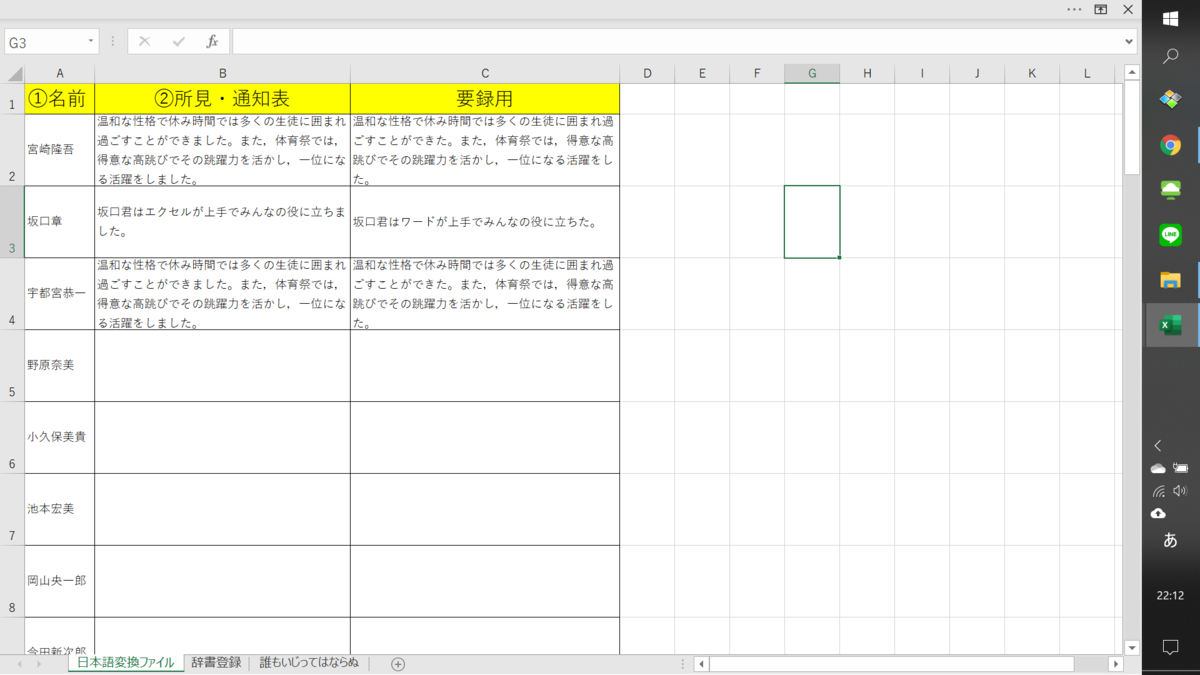Select column A header
The width and height of the screenshot is (1200, 675).
pyautogui.click(x=60, y=74)
